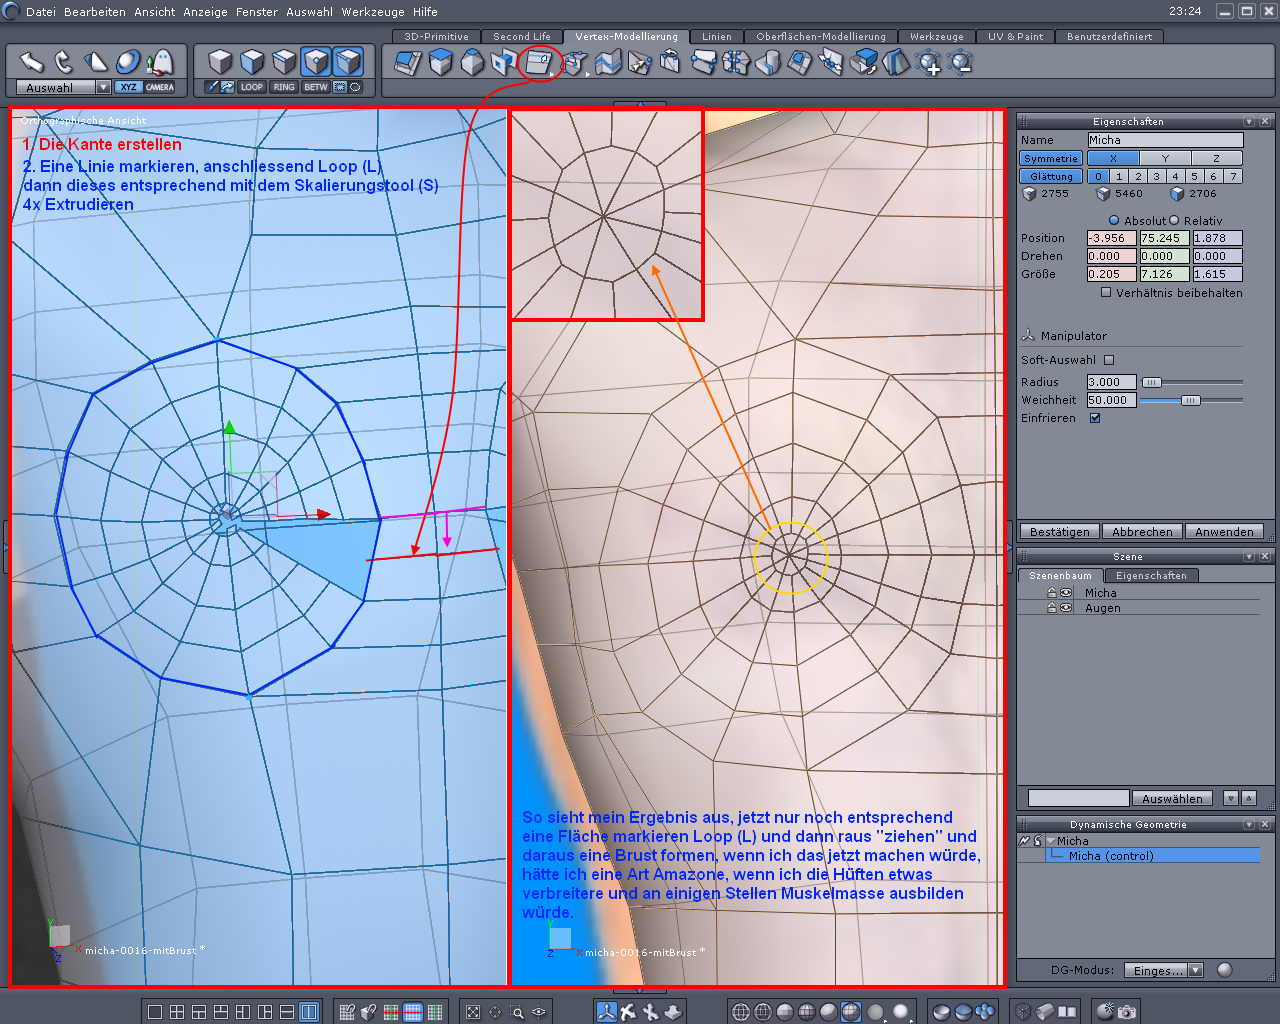The image size is (1280, 1024).
Task: Select the arrow selection tool
Action: tap(32, 62)
